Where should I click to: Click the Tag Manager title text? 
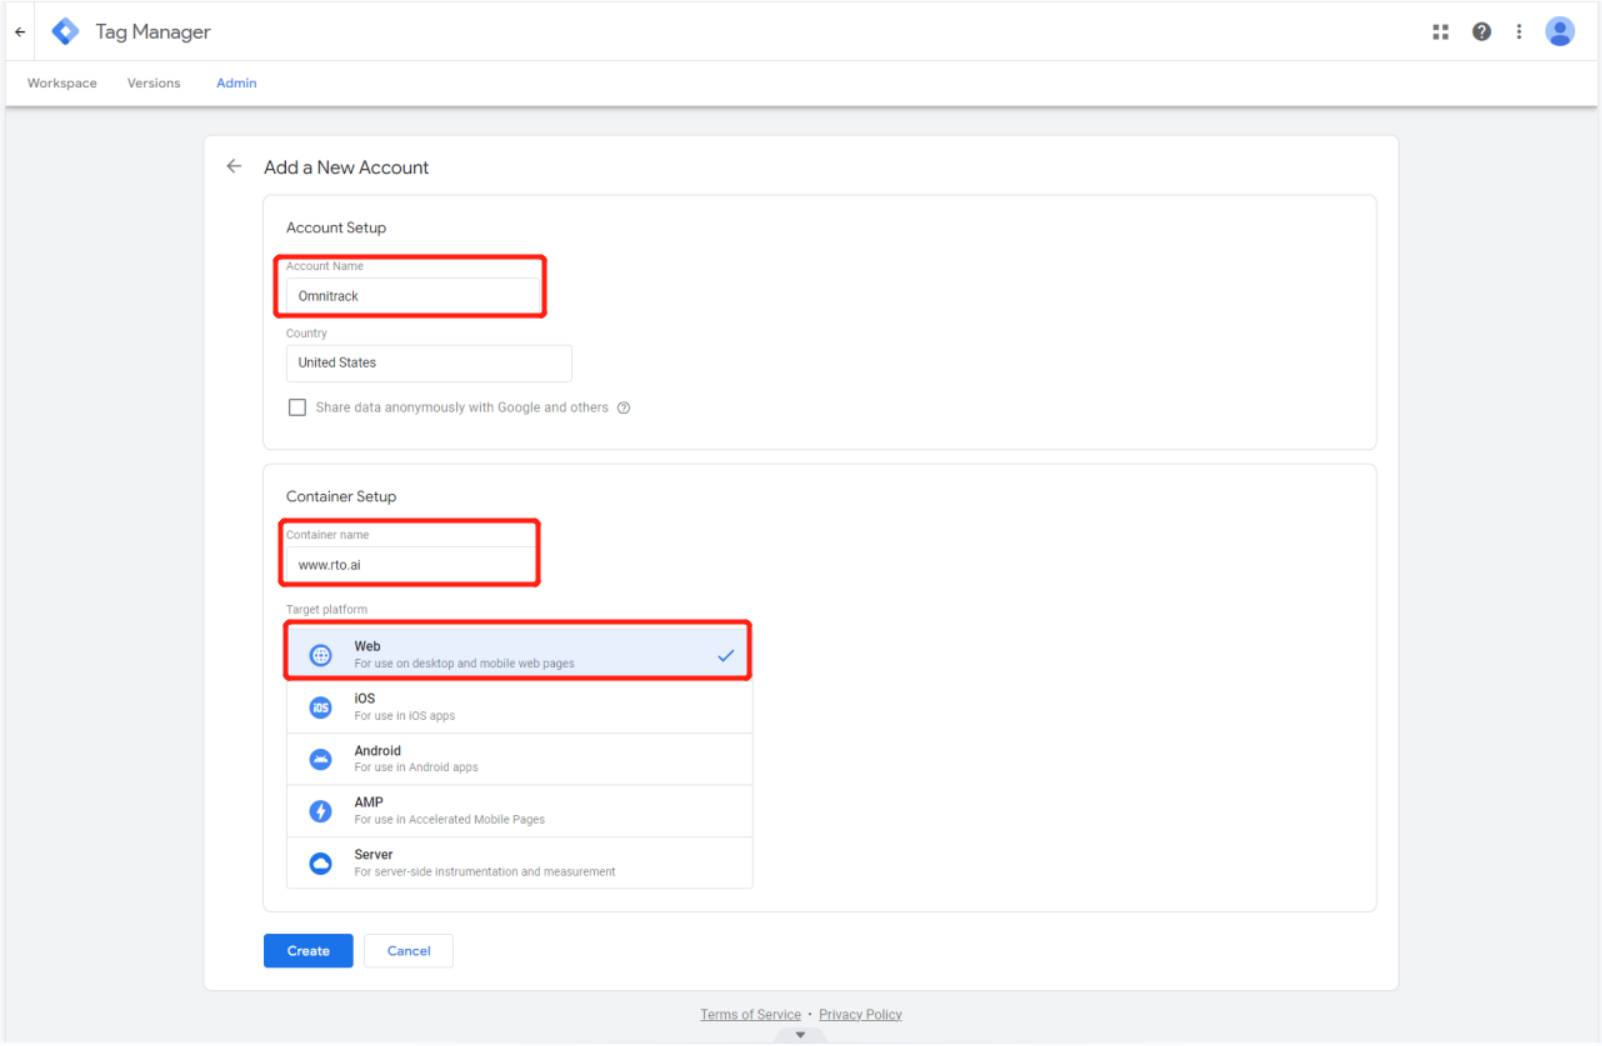[153, 32]
